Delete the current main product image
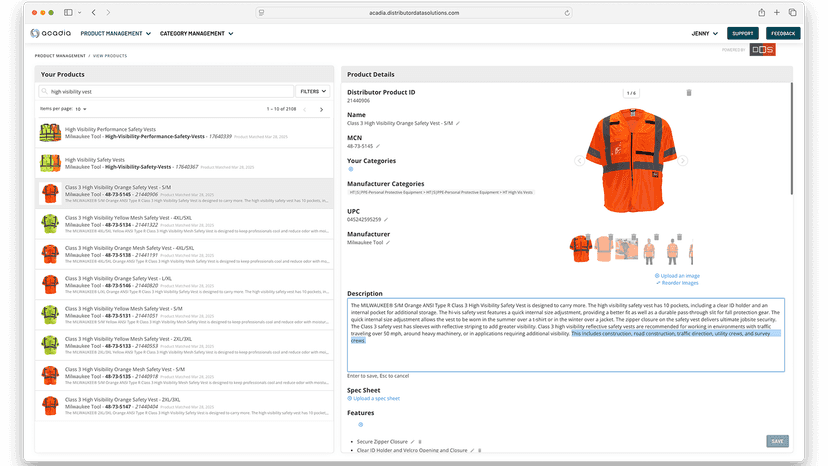 tap(689, 92)
